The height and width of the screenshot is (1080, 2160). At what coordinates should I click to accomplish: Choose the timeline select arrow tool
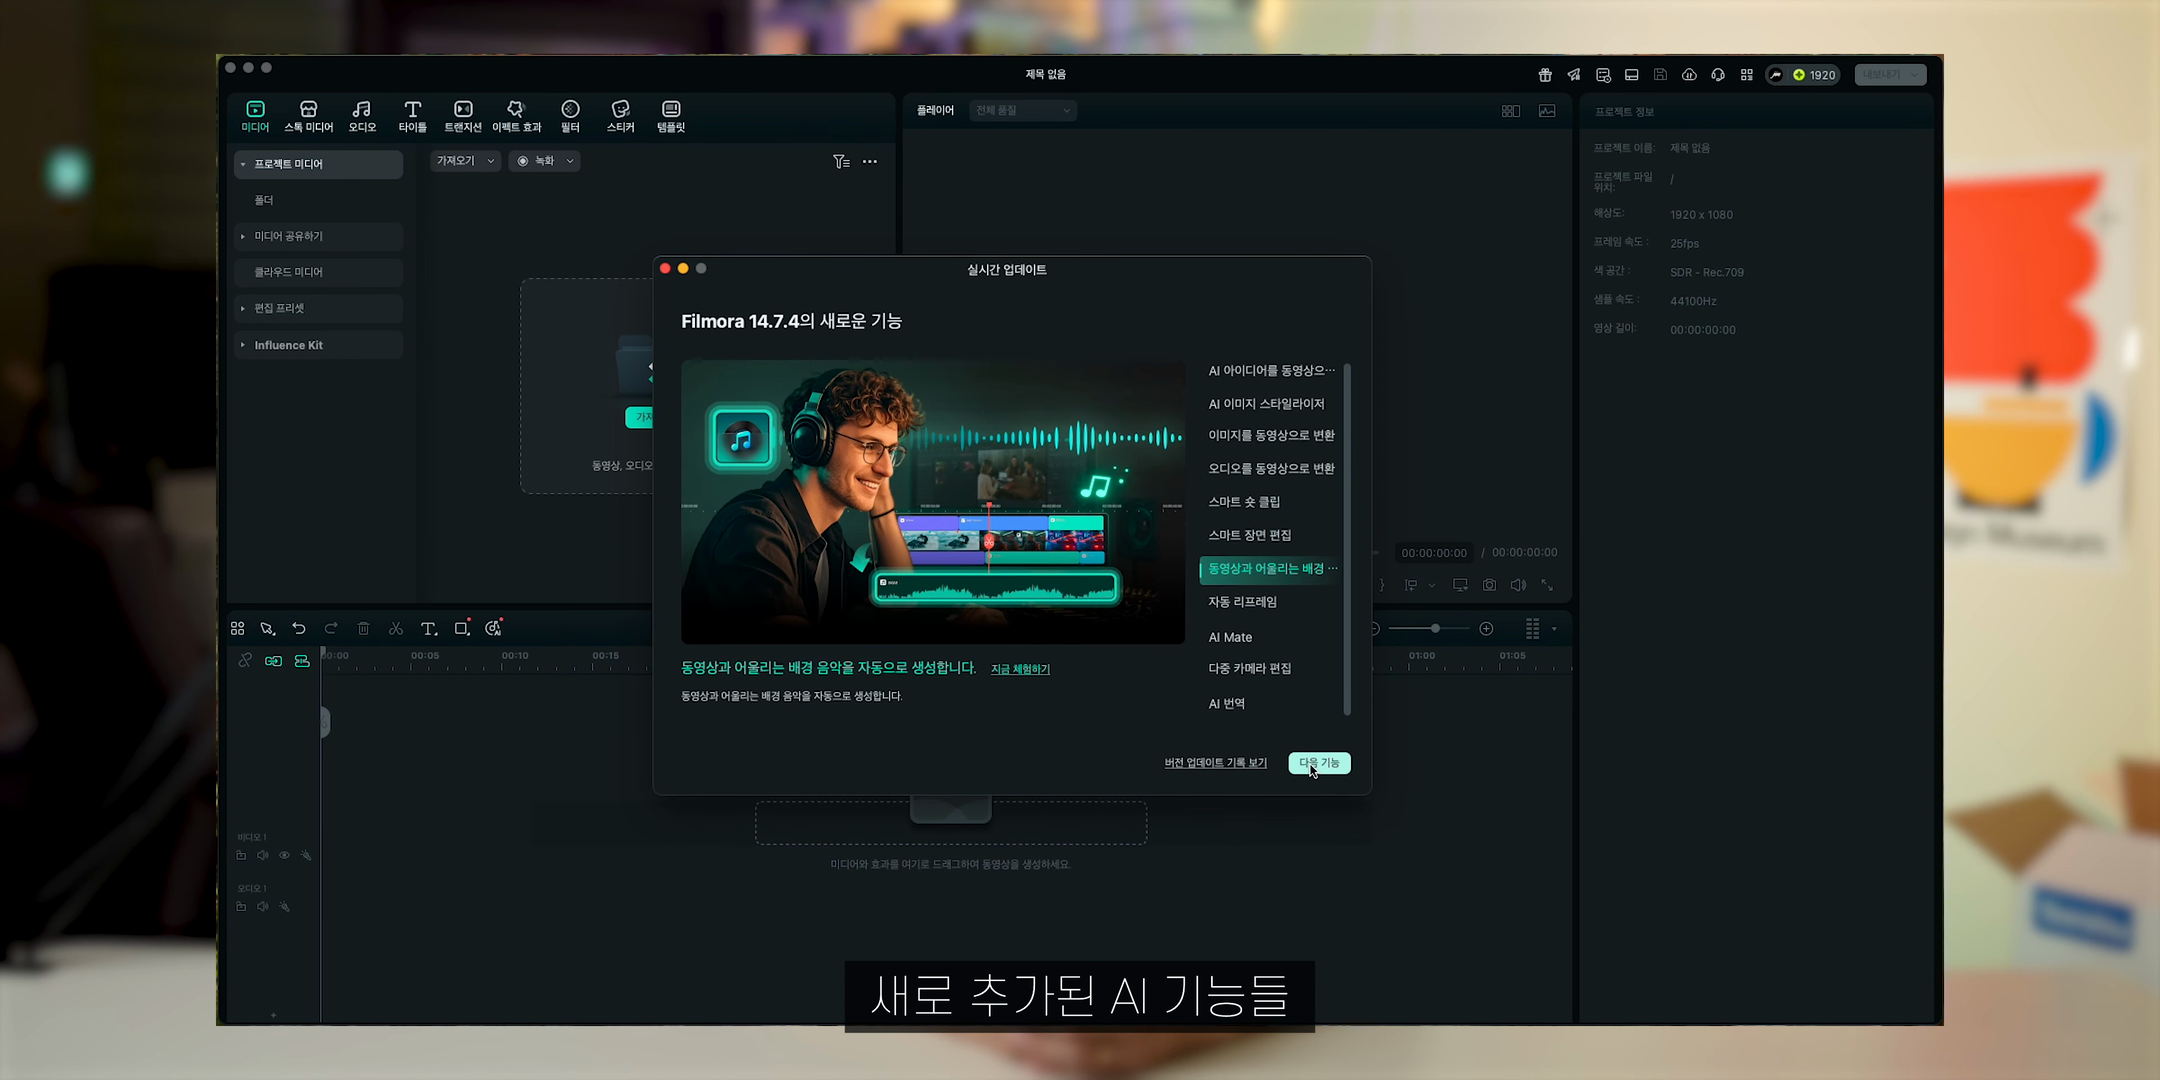coord(267,628)
